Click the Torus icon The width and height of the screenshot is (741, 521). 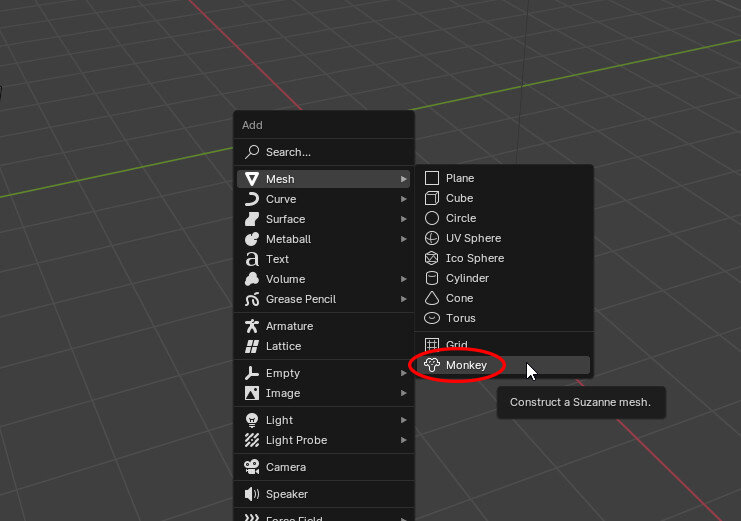[x=431, y=318]
